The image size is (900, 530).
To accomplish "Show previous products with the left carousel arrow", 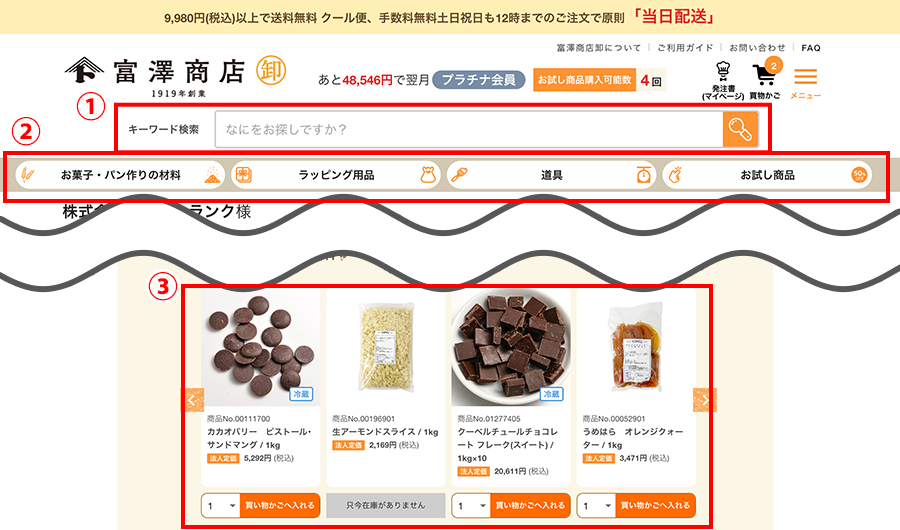I will pos(192,400).
